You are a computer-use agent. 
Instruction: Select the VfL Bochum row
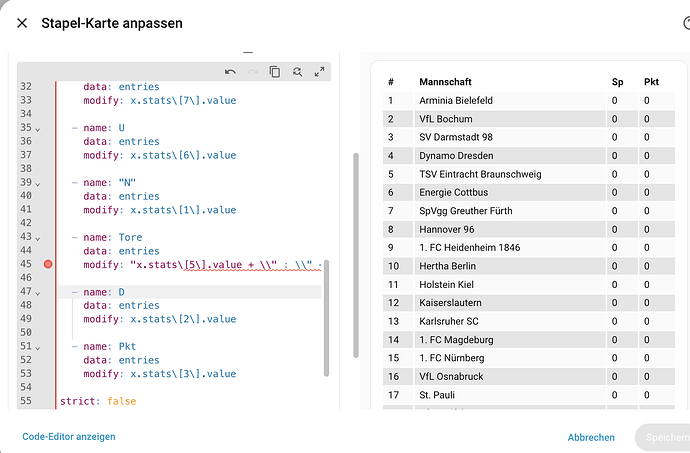click(x=529, y=119)
